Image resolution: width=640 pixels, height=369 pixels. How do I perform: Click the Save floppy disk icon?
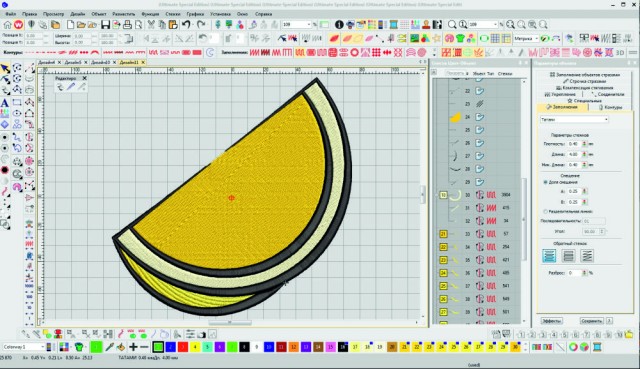coord(105,25)
